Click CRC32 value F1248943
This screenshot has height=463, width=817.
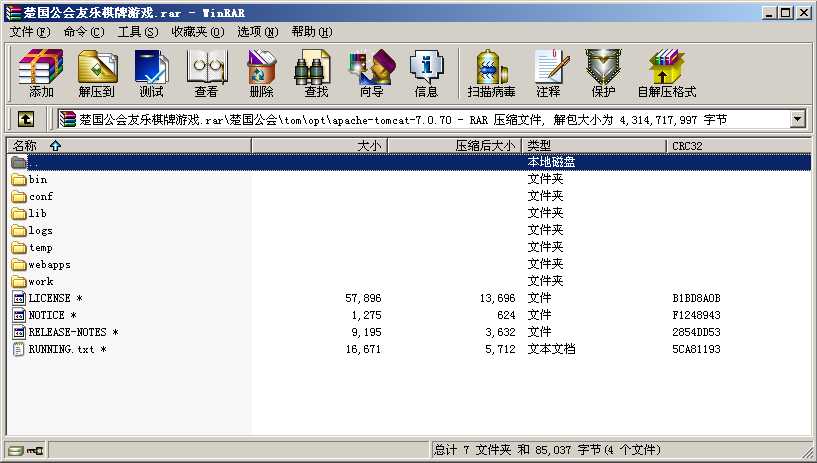pyautogui.click(x=696, y=316)
